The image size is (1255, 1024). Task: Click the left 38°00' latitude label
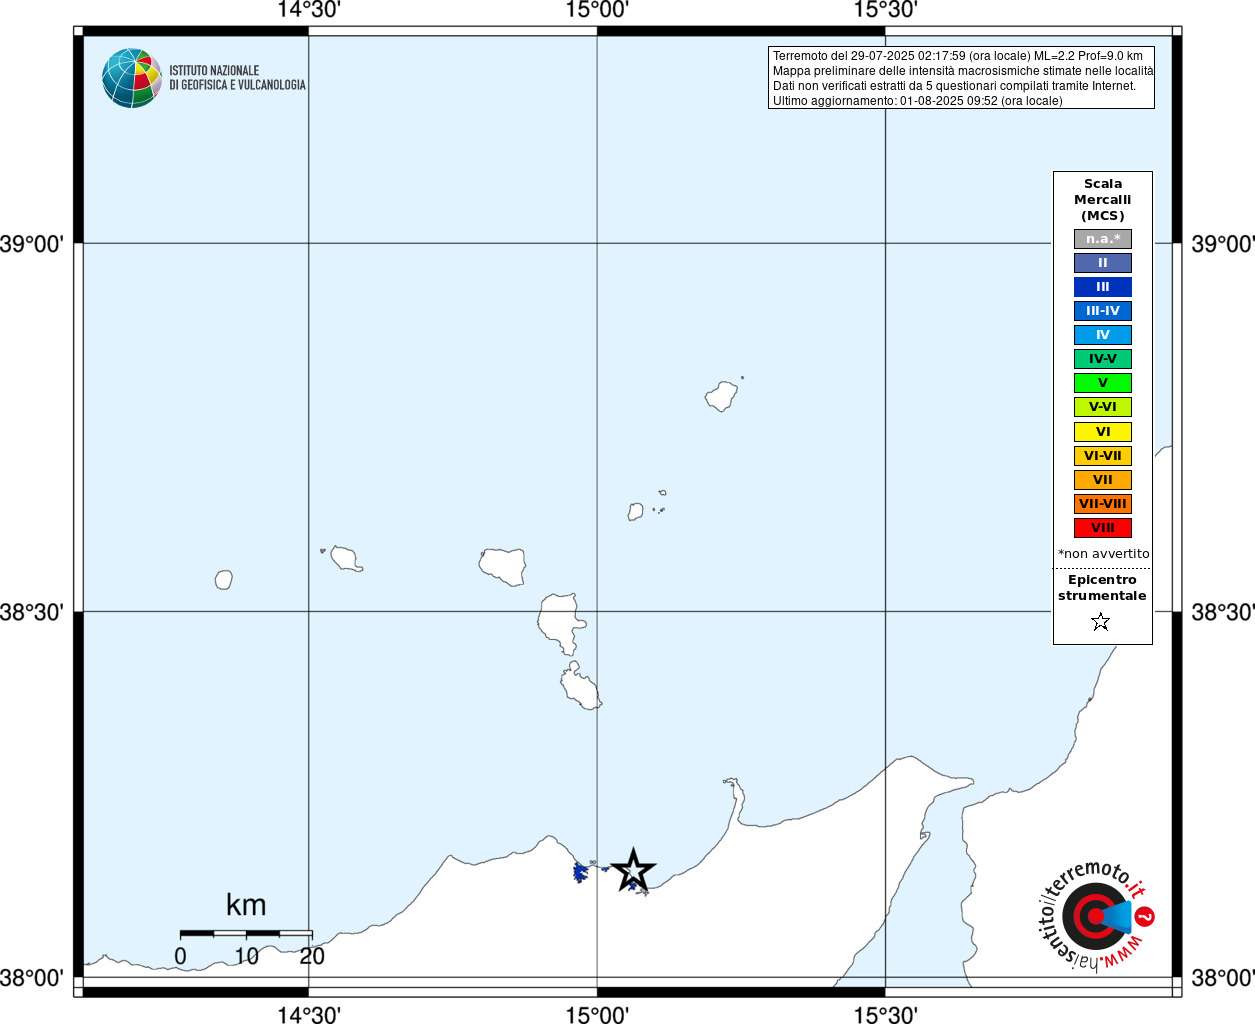[x=32, y=978]
